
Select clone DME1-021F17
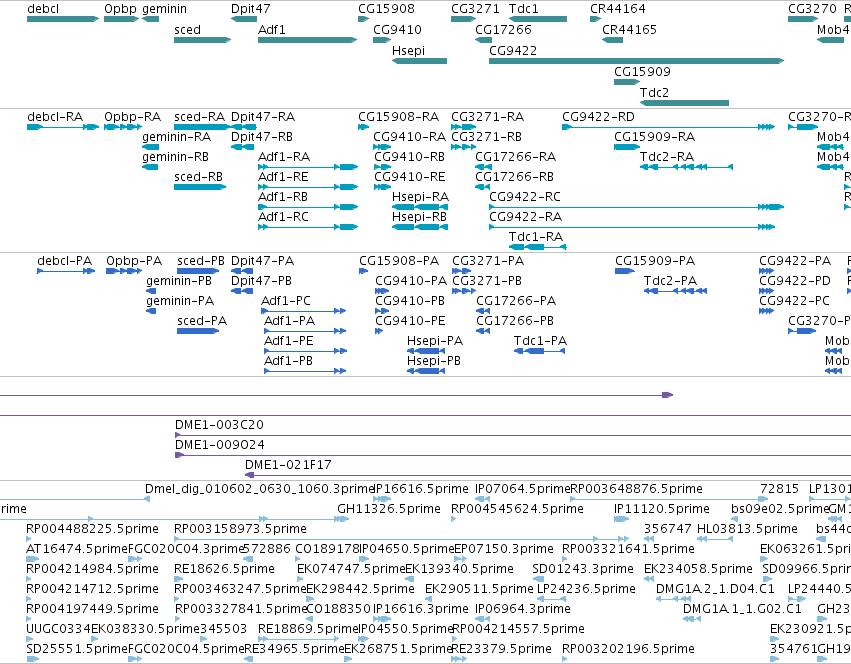(548, 475)
